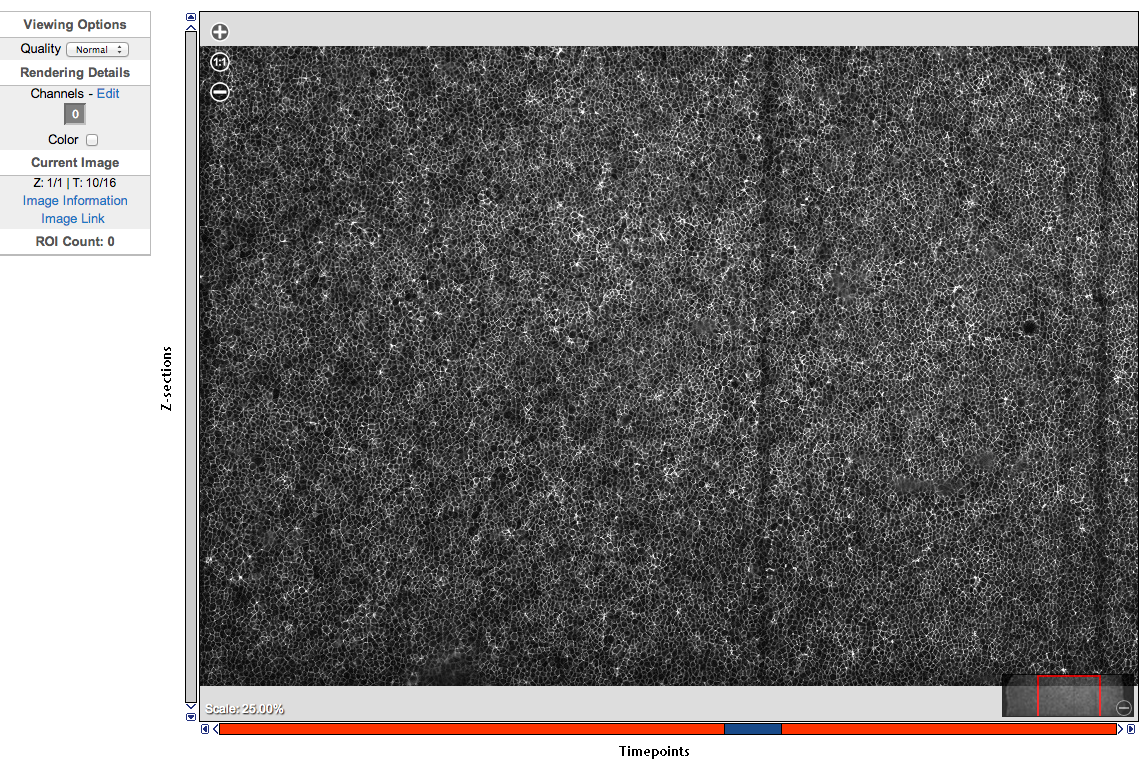Screen dimensions: 1144x759
Task: Open the Quality dropdown
Action: coord(97,49)
